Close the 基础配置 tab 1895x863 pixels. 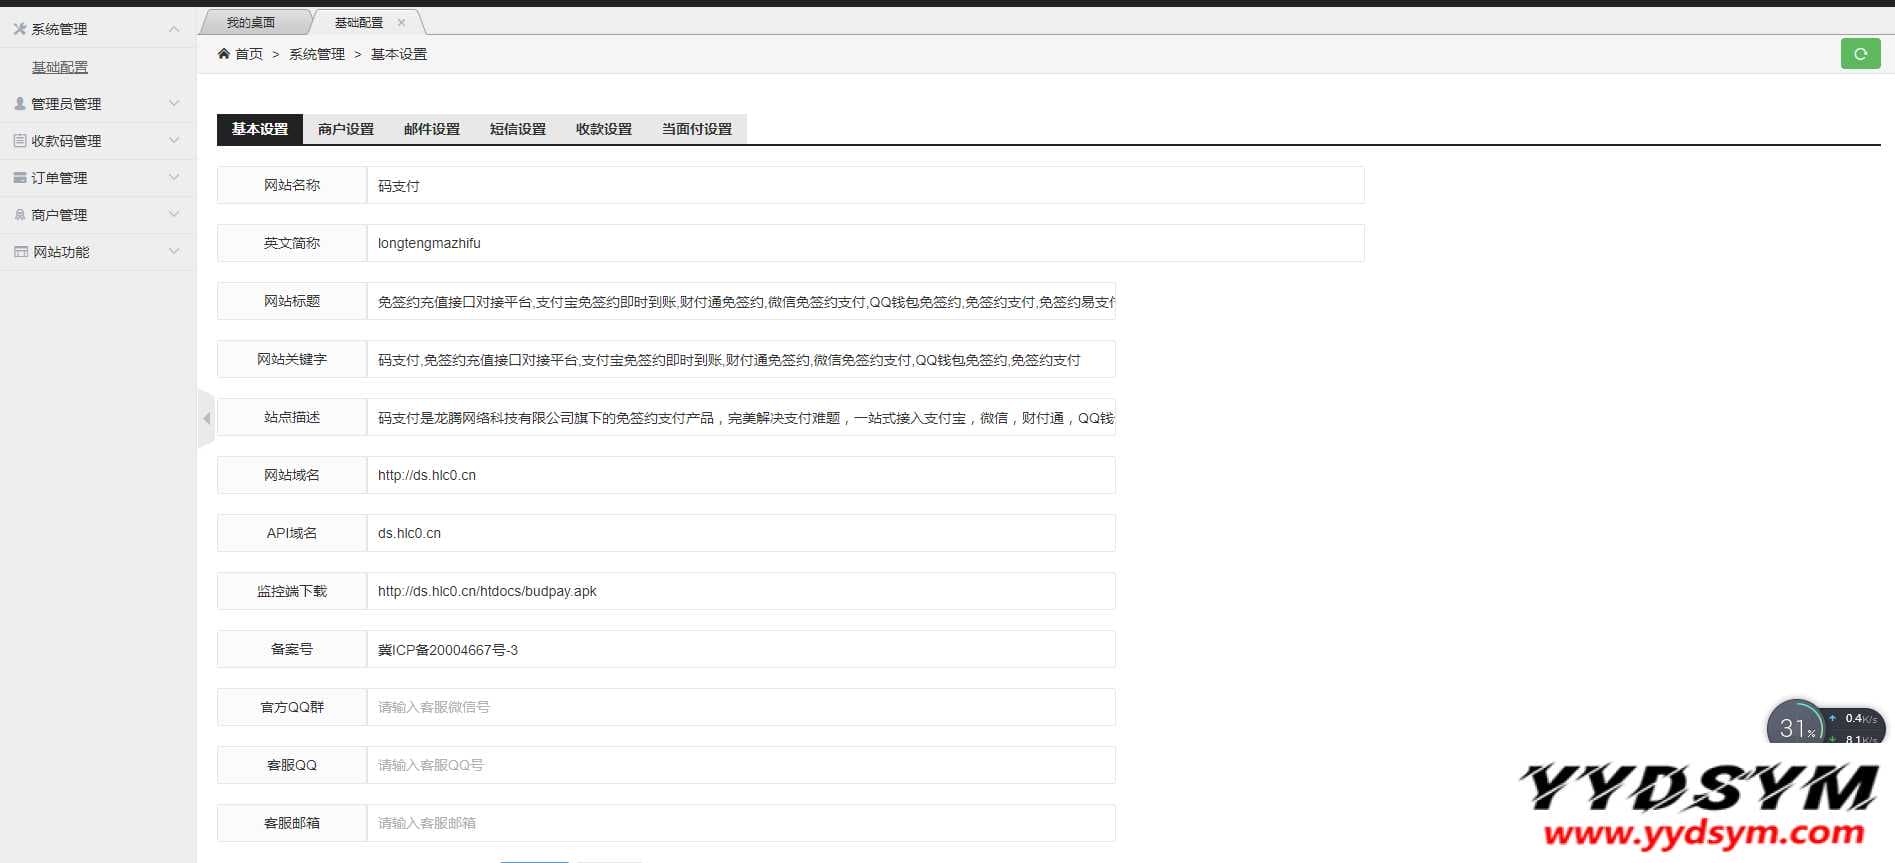402,22
